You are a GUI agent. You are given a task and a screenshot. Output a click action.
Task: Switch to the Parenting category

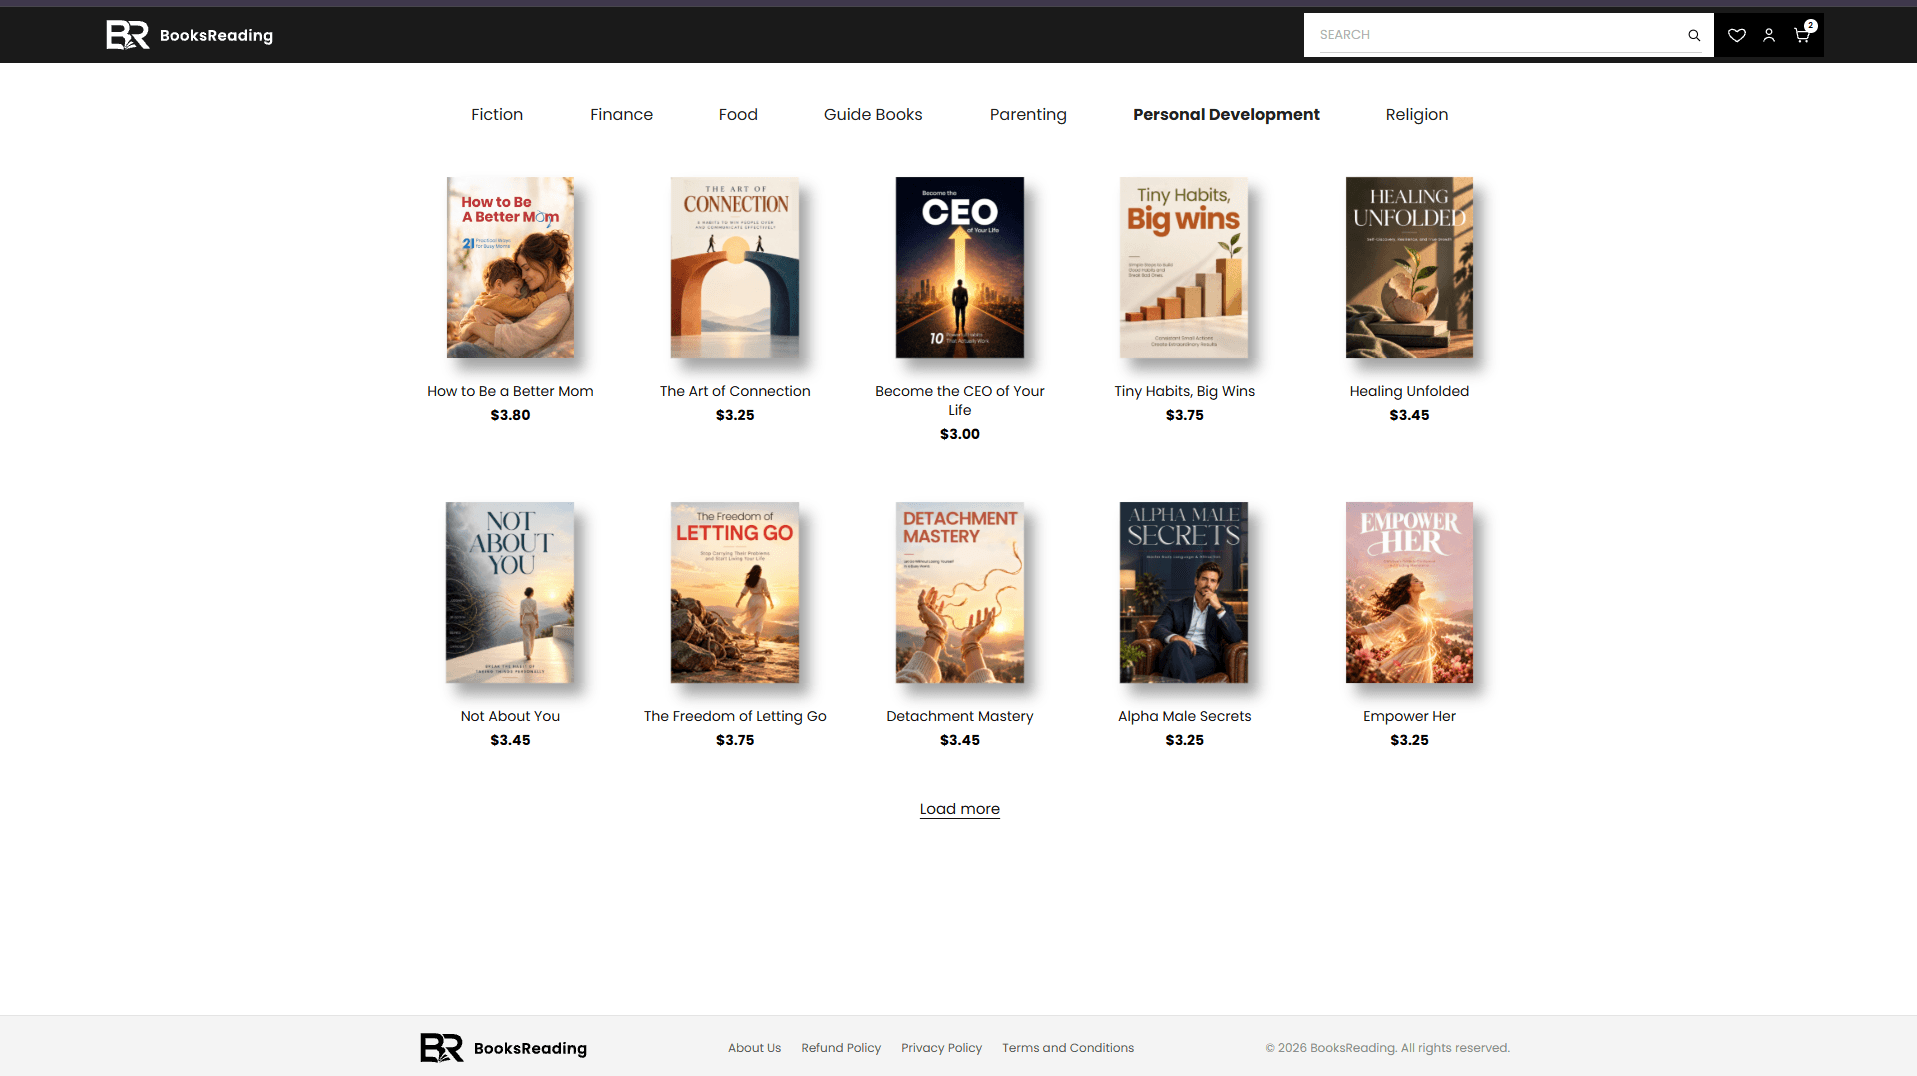coord(1028,114)
